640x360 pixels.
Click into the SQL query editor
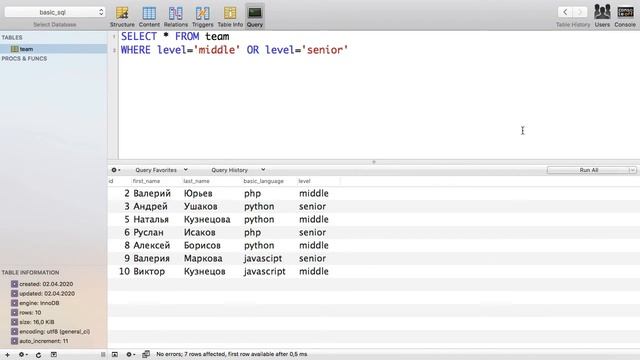click(x=379, y=95)
